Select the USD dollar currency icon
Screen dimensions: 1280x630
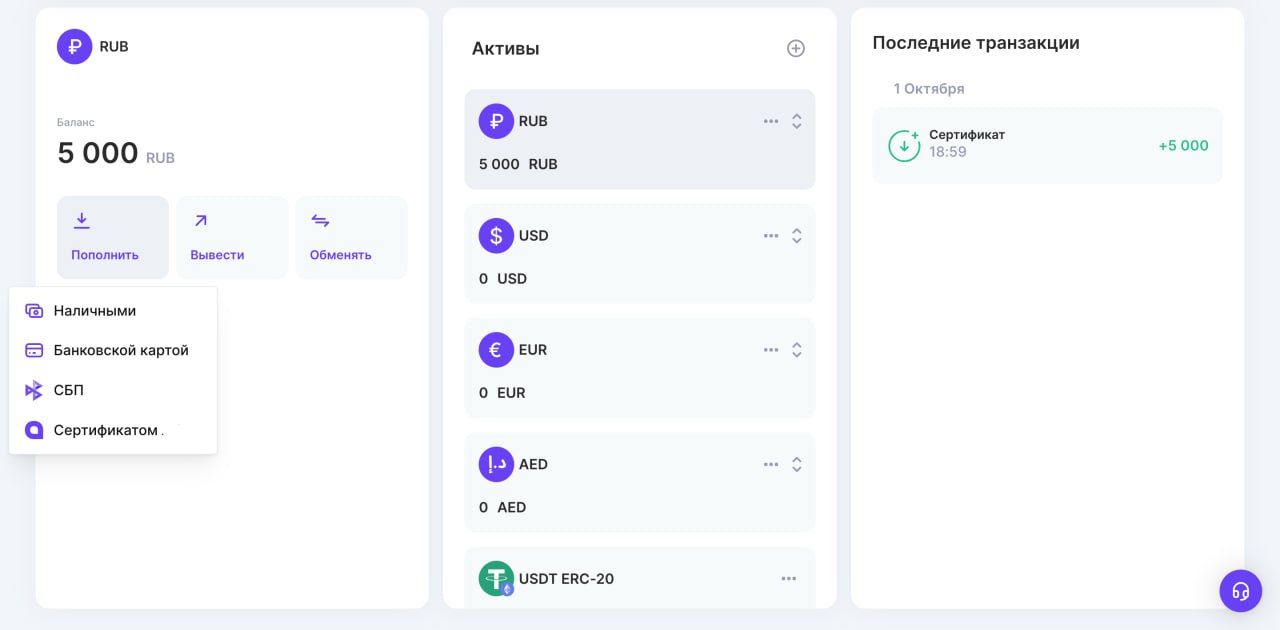coord(496,235)
